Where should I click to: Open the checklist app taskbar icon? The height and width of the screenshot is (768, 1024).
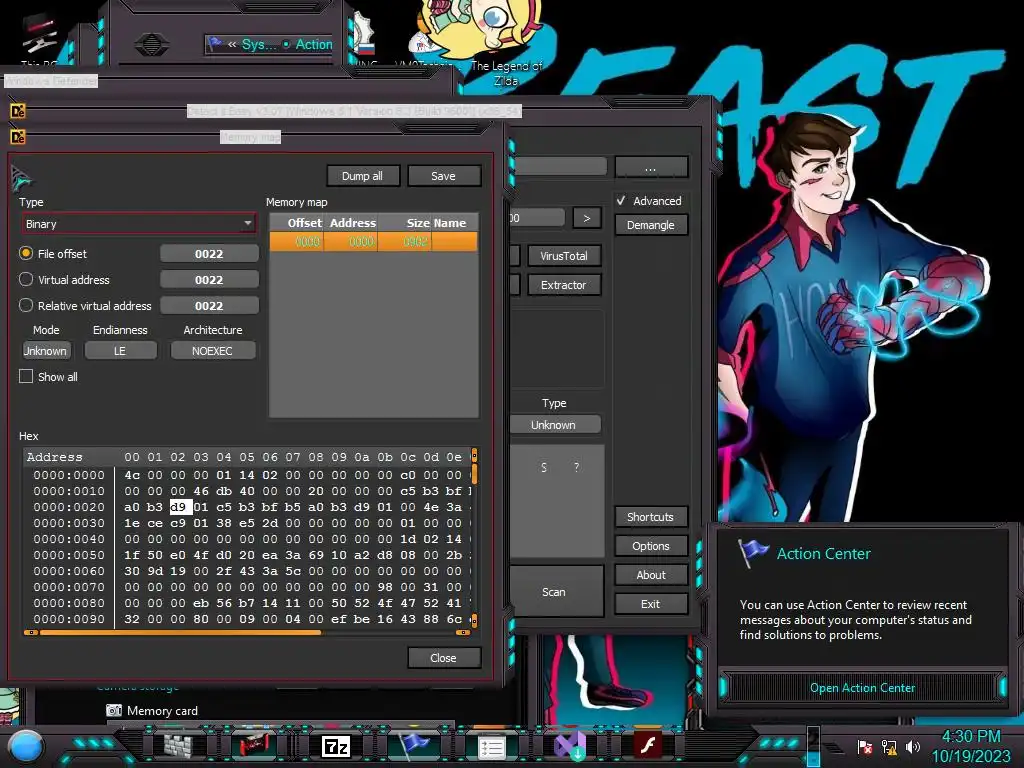492,747
